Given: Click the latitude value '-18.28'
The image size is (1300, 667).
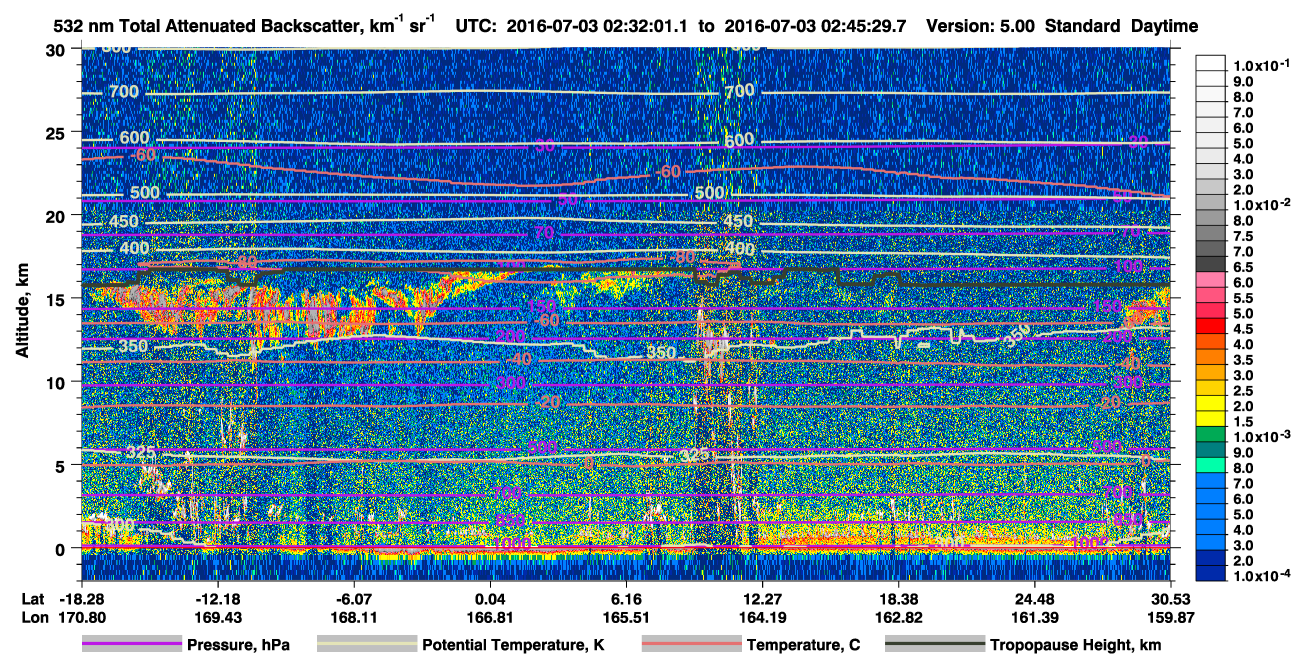Looking at the screenshot, I should (83, 598).
